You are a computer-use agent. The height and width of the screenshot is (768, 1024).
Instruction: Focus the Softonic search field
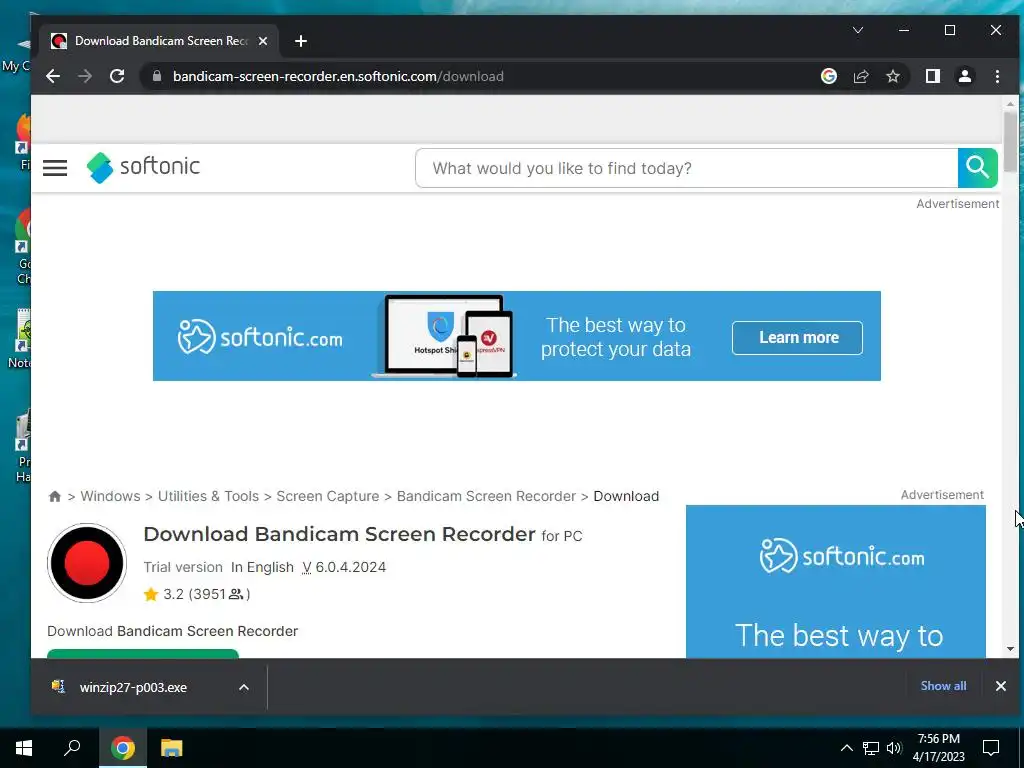tap(687, 168)
